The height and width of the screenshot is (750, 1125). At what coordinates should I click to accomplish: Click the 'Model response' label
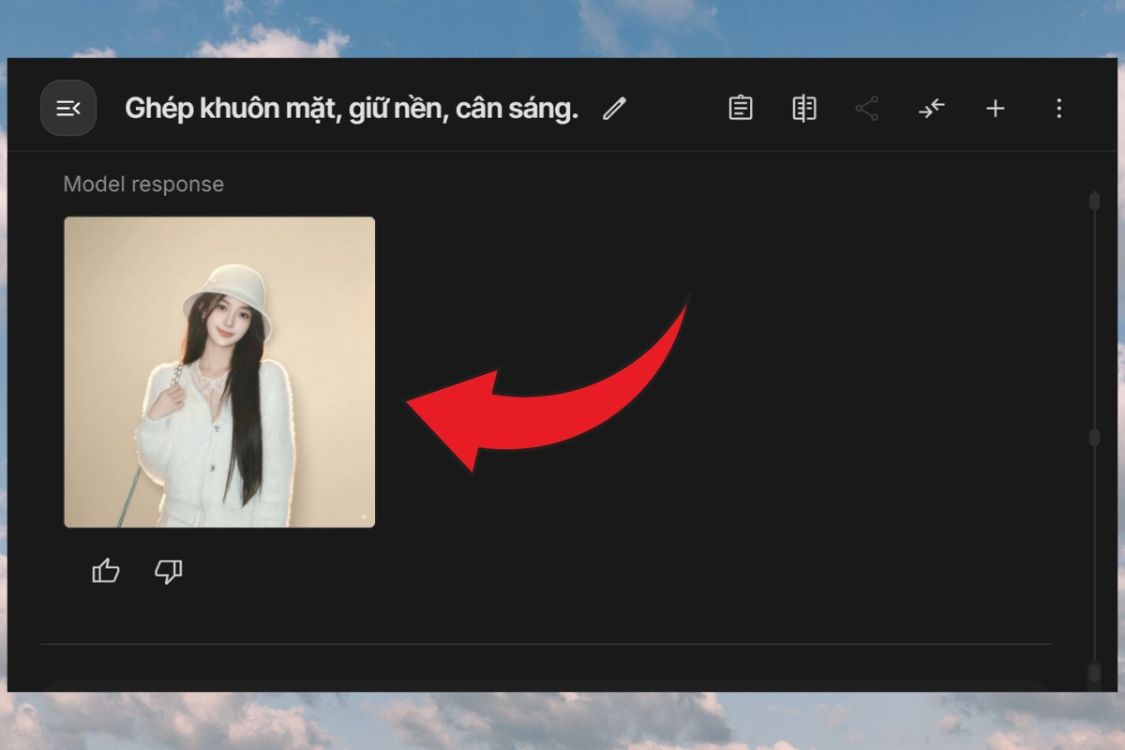143,184
